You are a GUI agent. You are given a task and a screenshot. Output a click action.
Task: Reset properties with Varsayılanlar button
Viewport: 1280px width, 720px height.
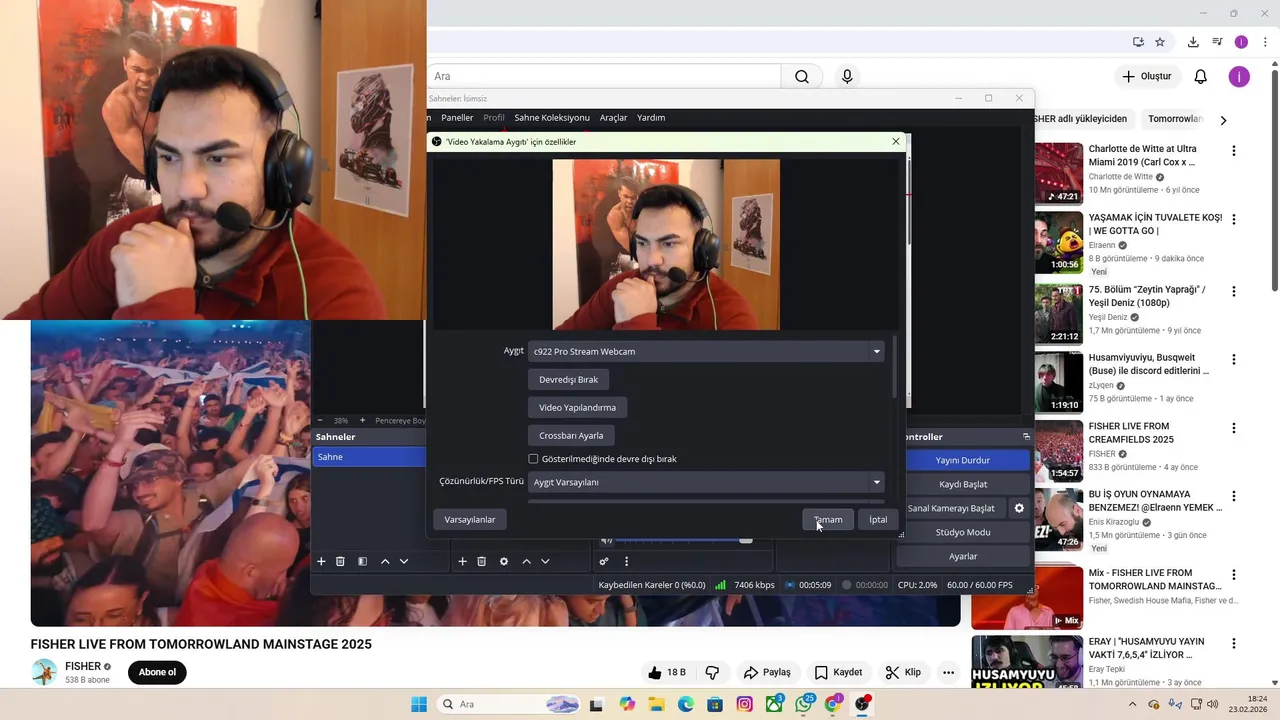pyautogui.click(x=470, y=519)
